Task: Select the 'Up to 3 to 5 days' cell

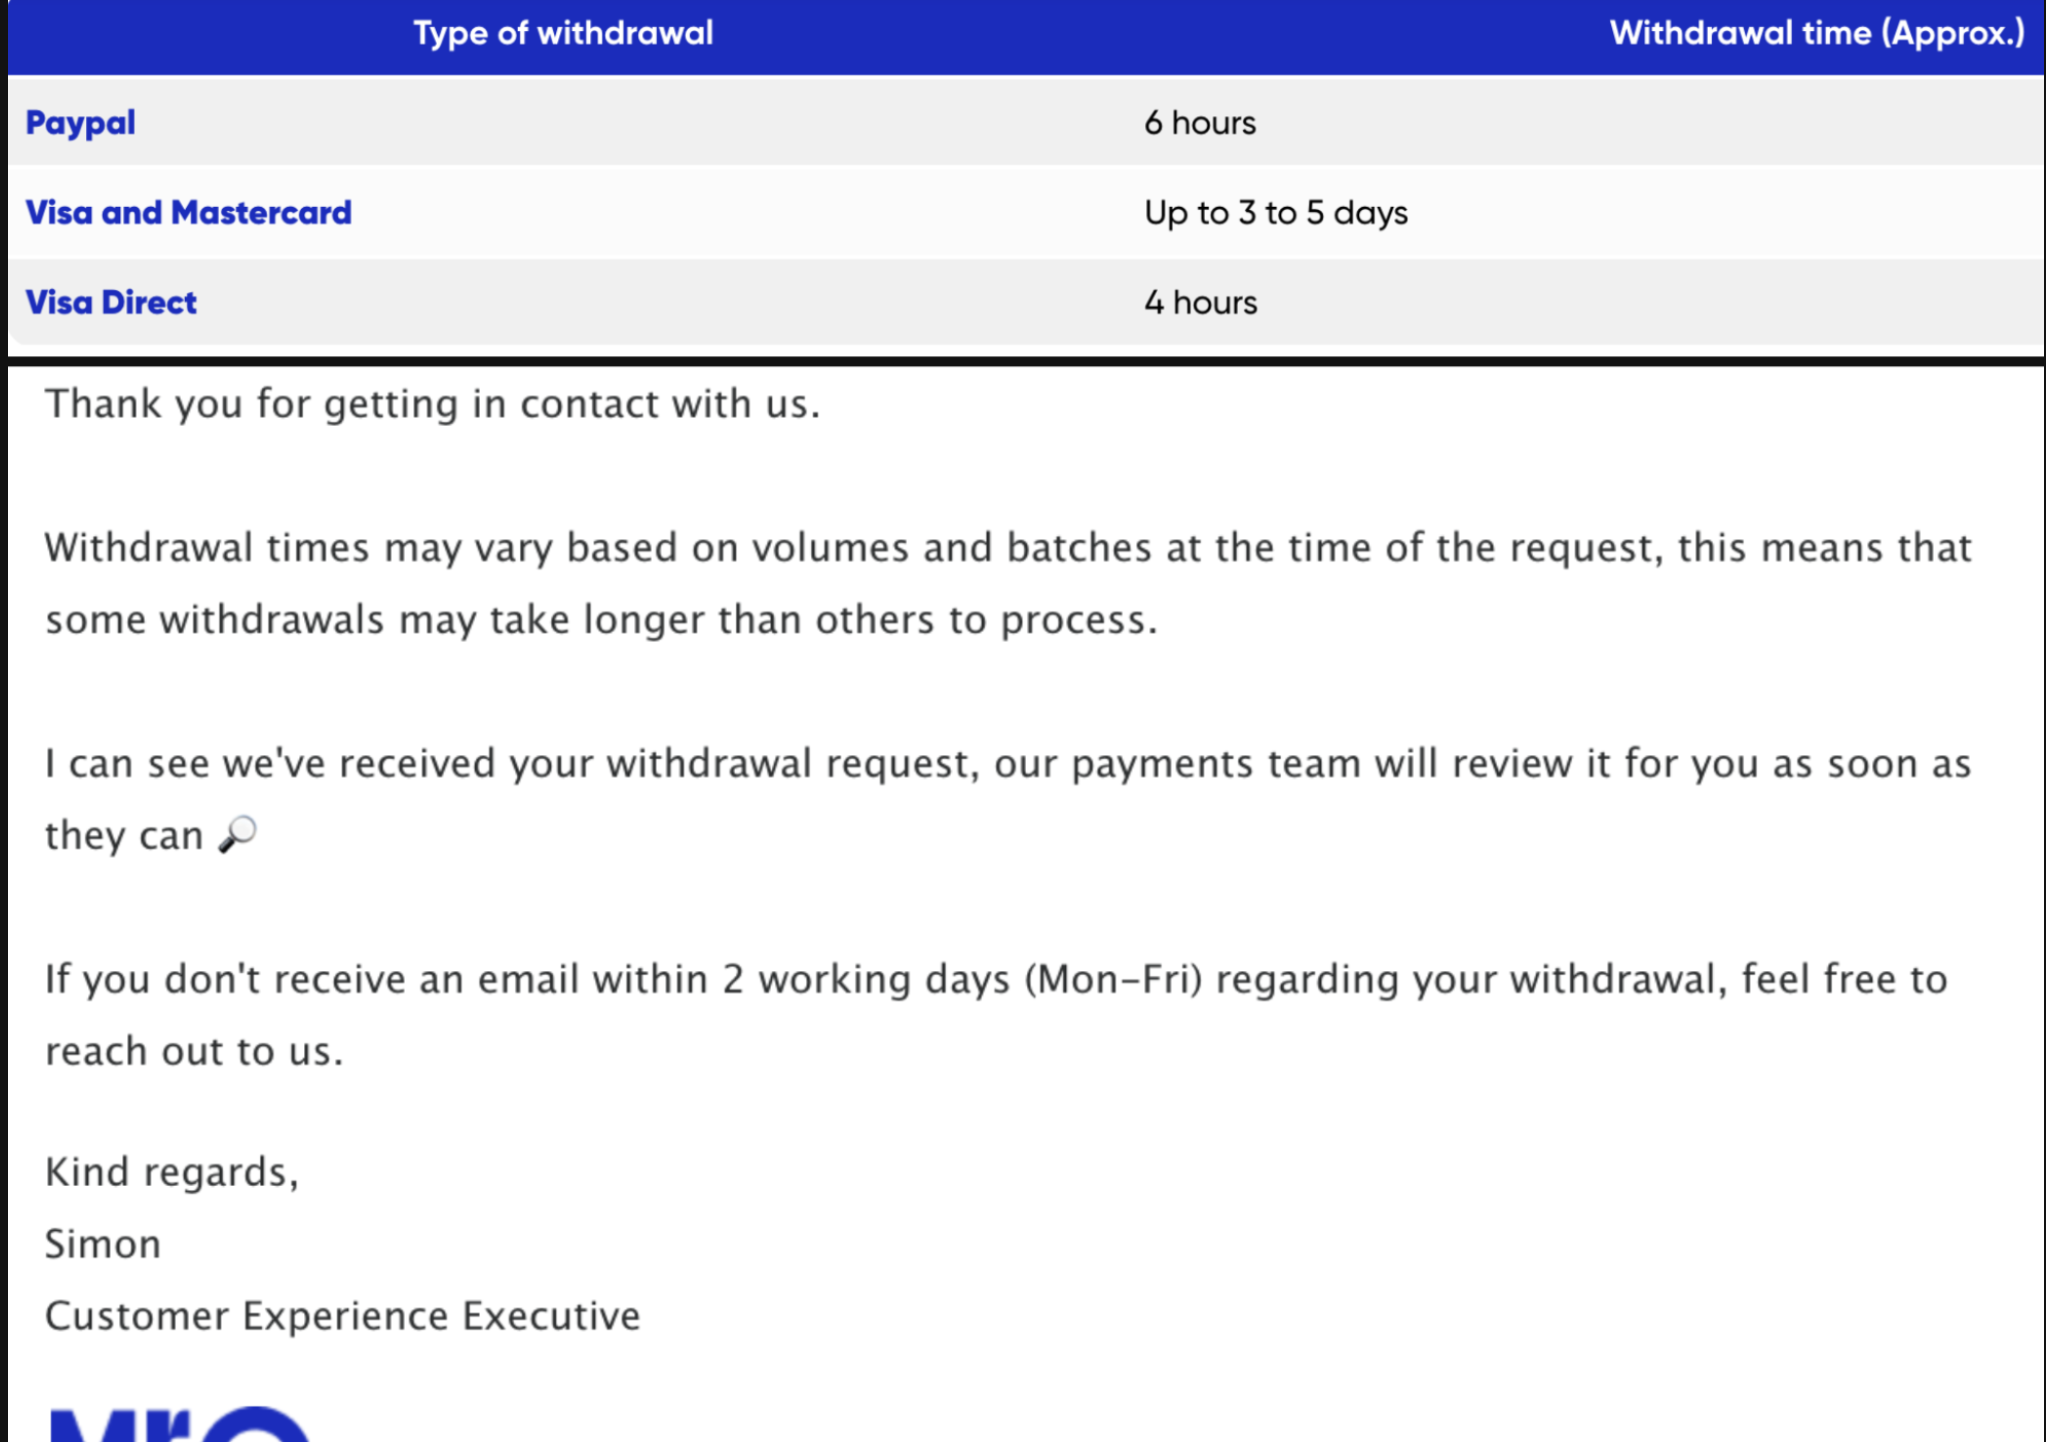Action: 1276,213
